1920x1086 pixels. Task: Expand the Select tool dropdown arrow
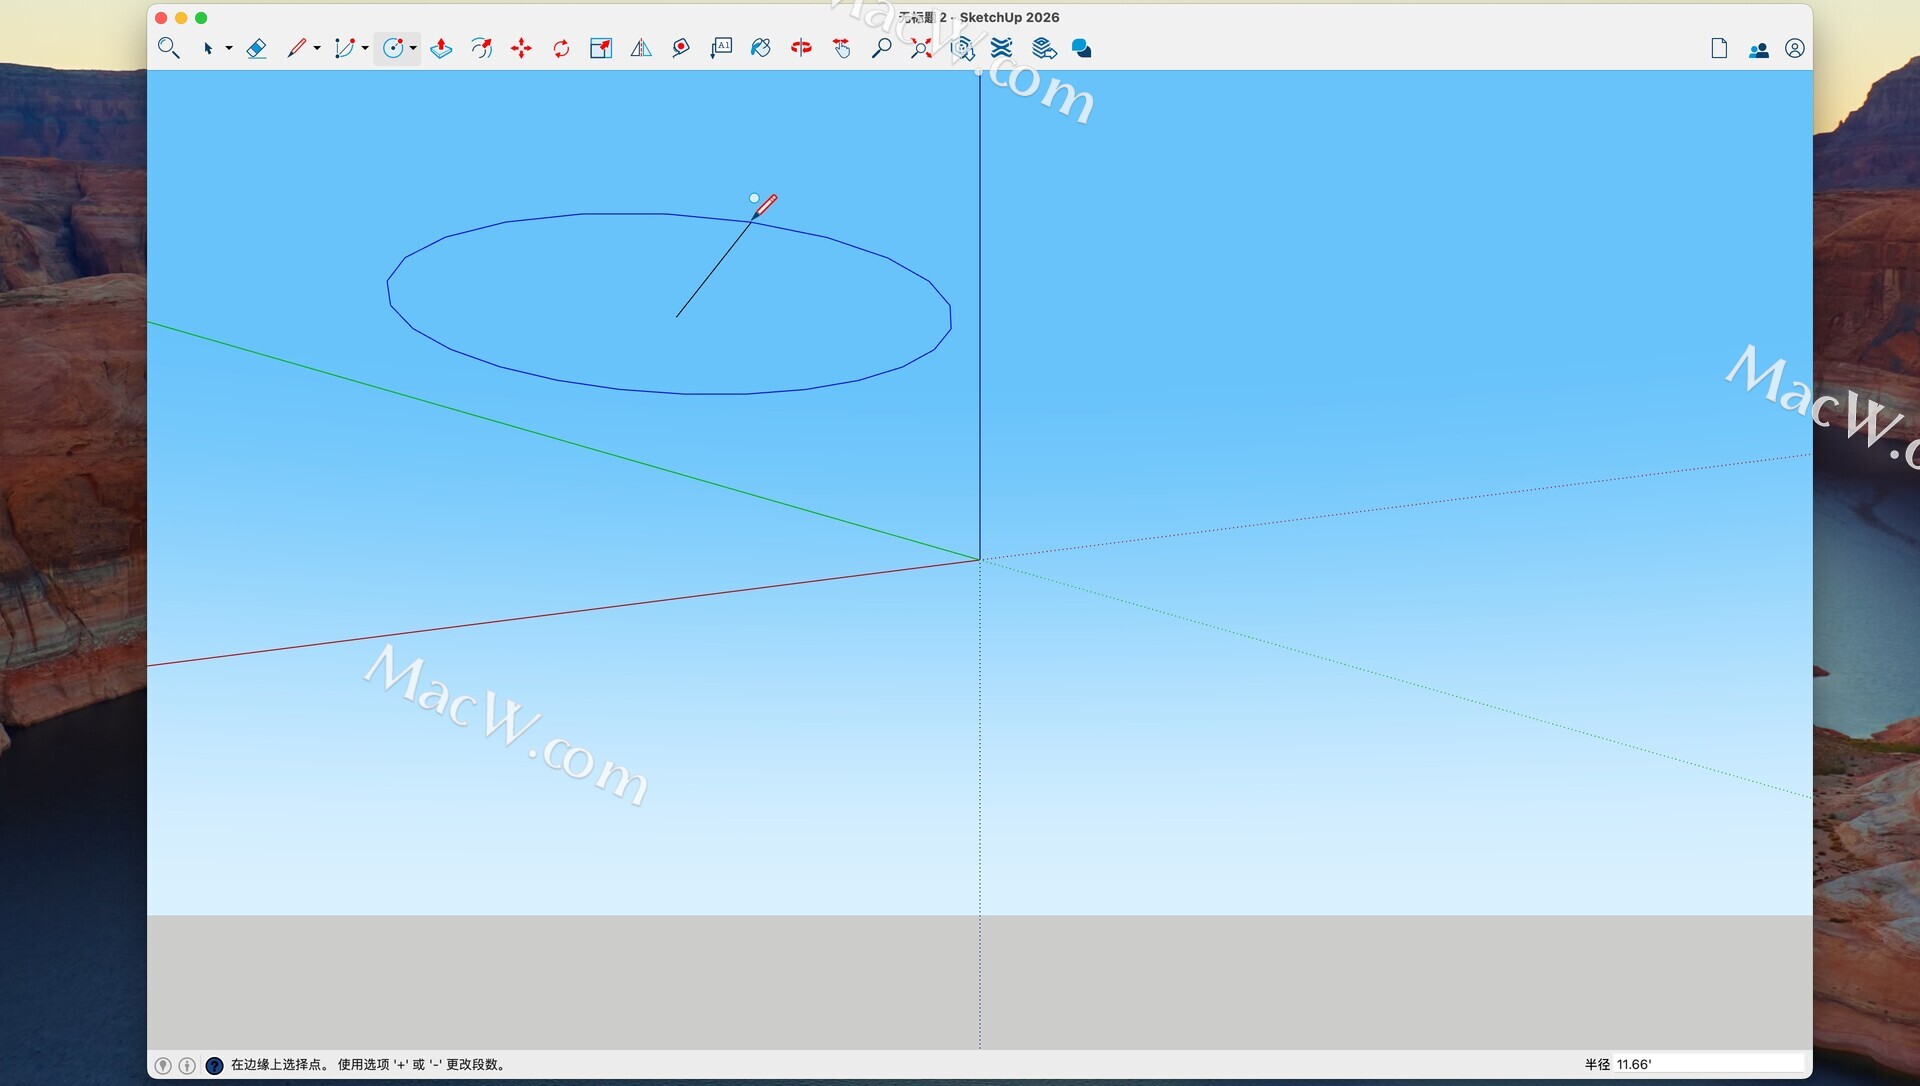click(229, 48)
